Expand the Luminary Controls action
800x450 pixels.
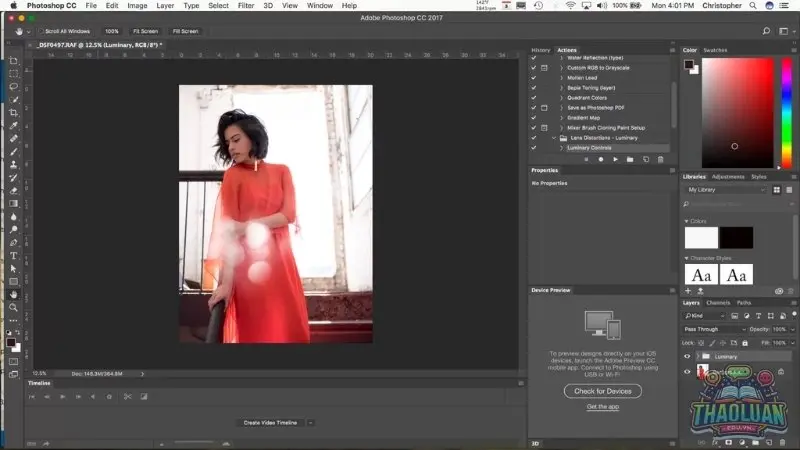pyautogui.click(x=562, y=148)
